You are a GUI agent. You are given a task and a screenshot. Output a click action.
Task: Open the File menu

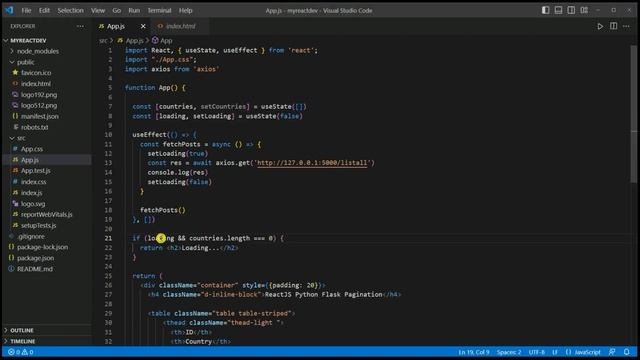click(x=26, y=11)
